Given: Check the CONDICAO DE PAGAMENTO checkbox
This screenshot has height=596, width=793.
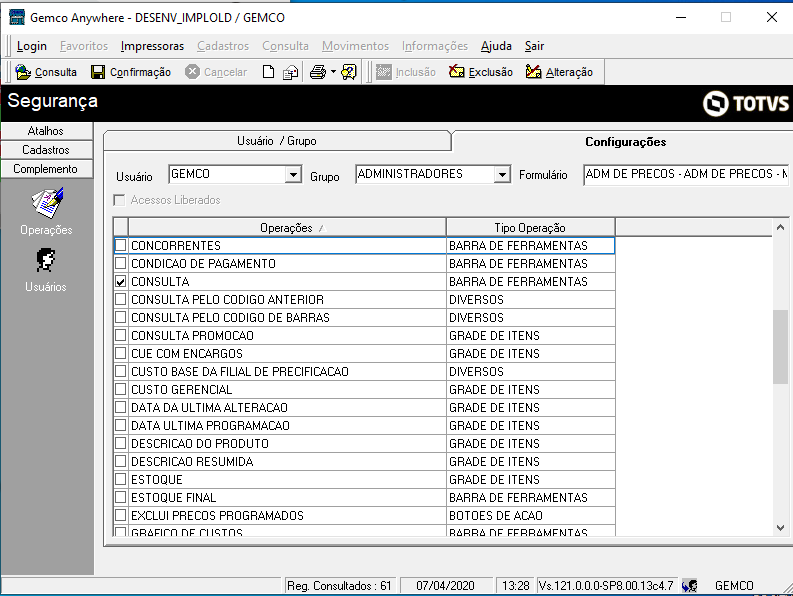Looking at the screenshot, I should pyautogui.click(x=120, y=263).
